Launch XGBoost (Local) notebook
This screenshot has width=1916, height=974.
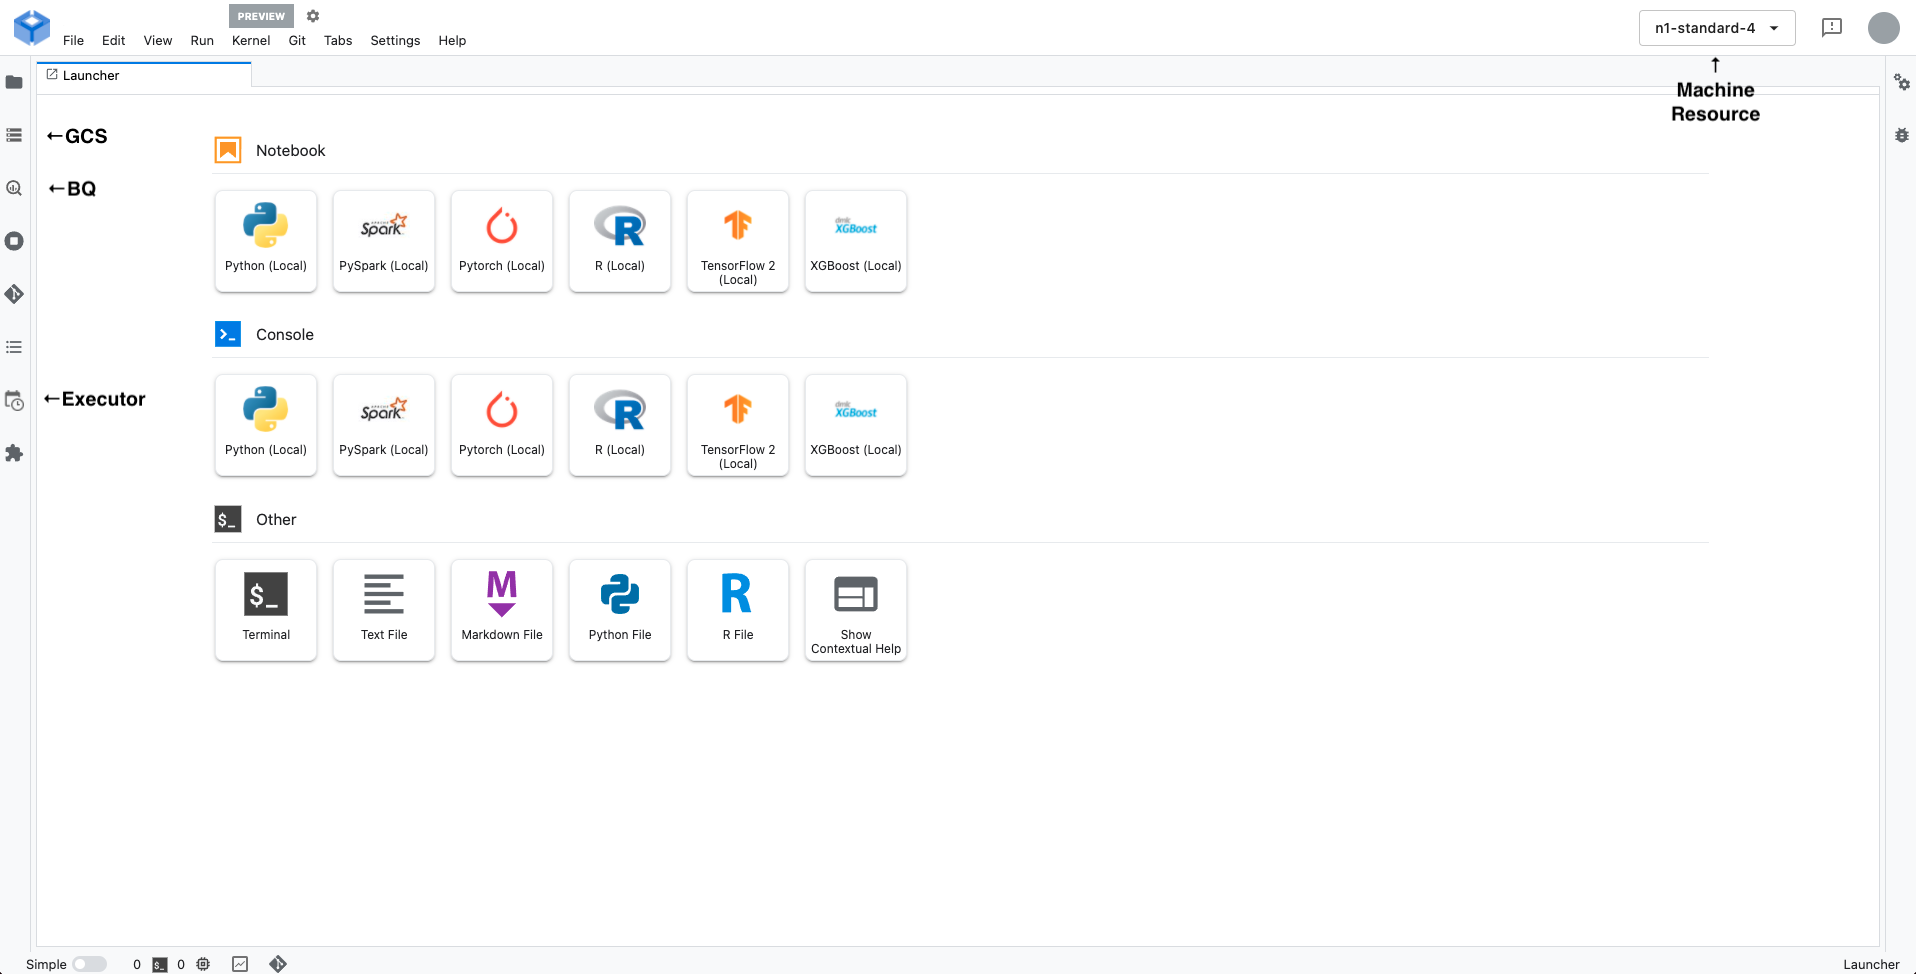pyautogui.click(x=856, y=241)
